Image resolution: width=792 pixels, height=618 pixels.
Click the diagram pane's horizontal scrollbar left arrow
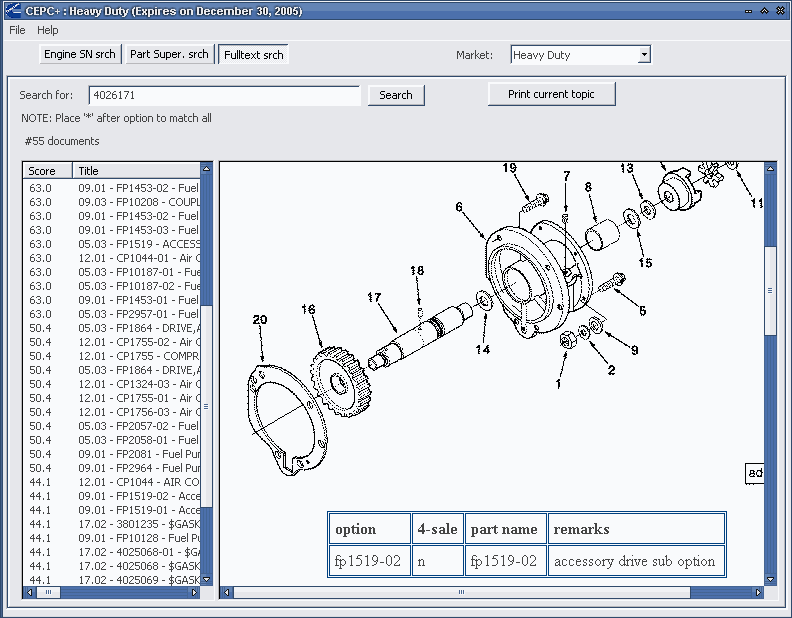coord(227,593)
